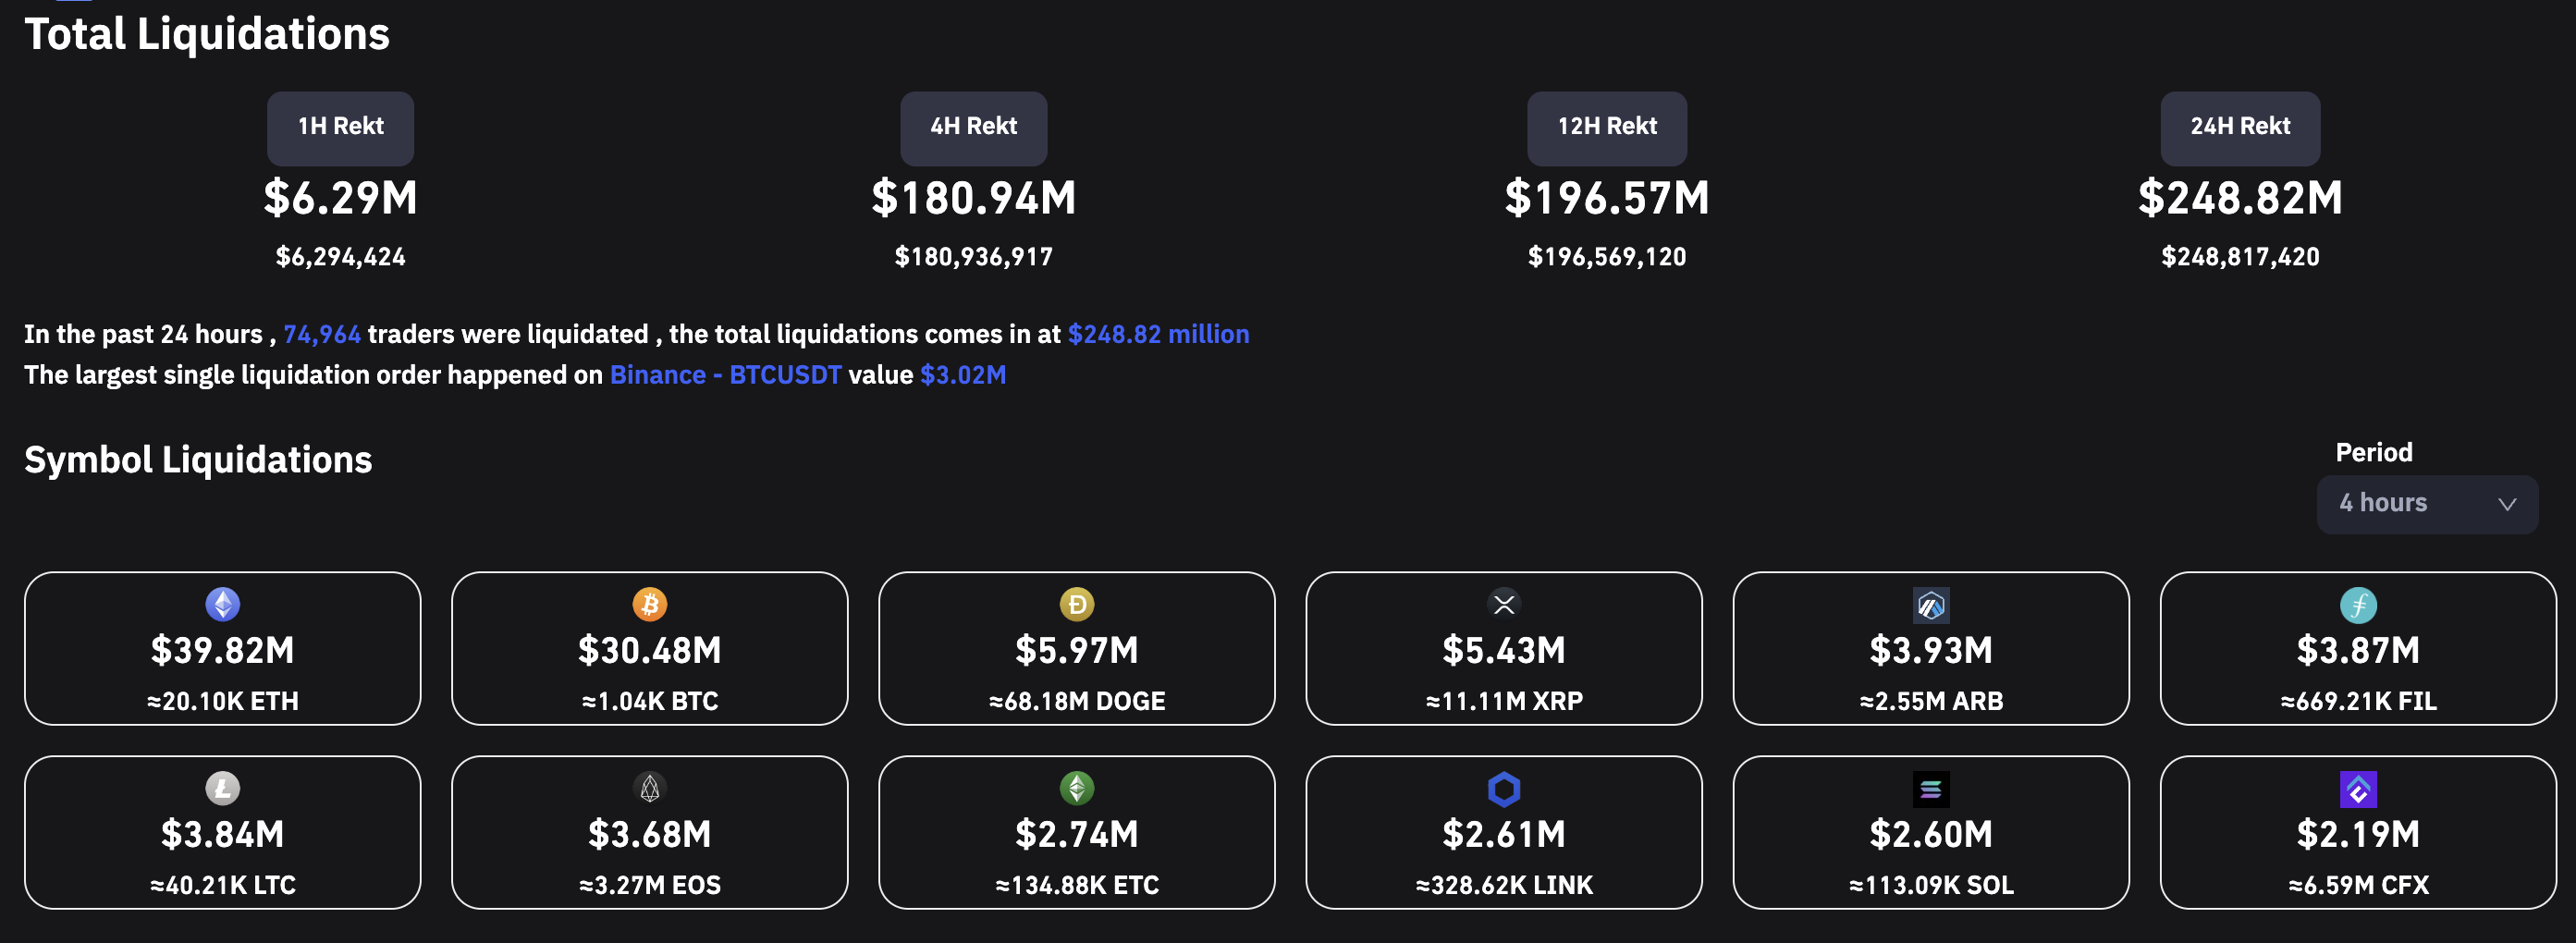Open the Period 4 hours dropdown
Screen dimensions: 2576x943
(2427, 504)
